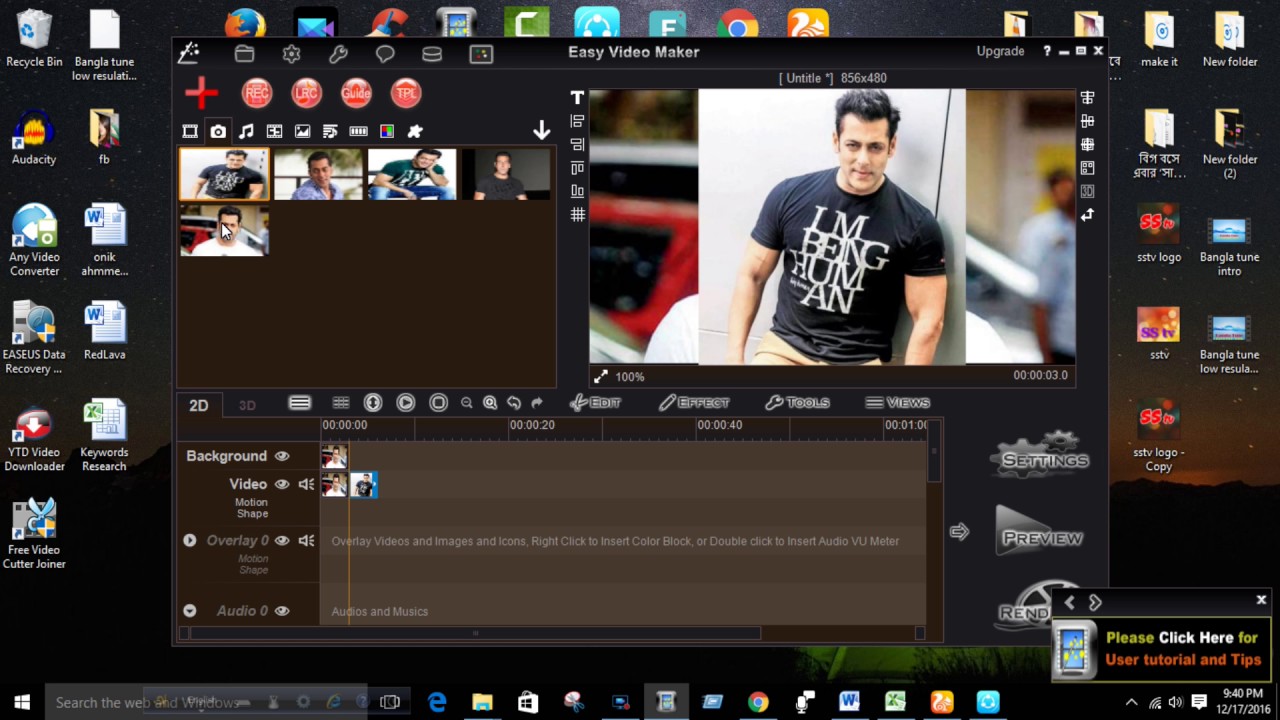Mute the Video track audio
The width and height of the screenshot is (1280, 720).
click(x=306, y=484)
